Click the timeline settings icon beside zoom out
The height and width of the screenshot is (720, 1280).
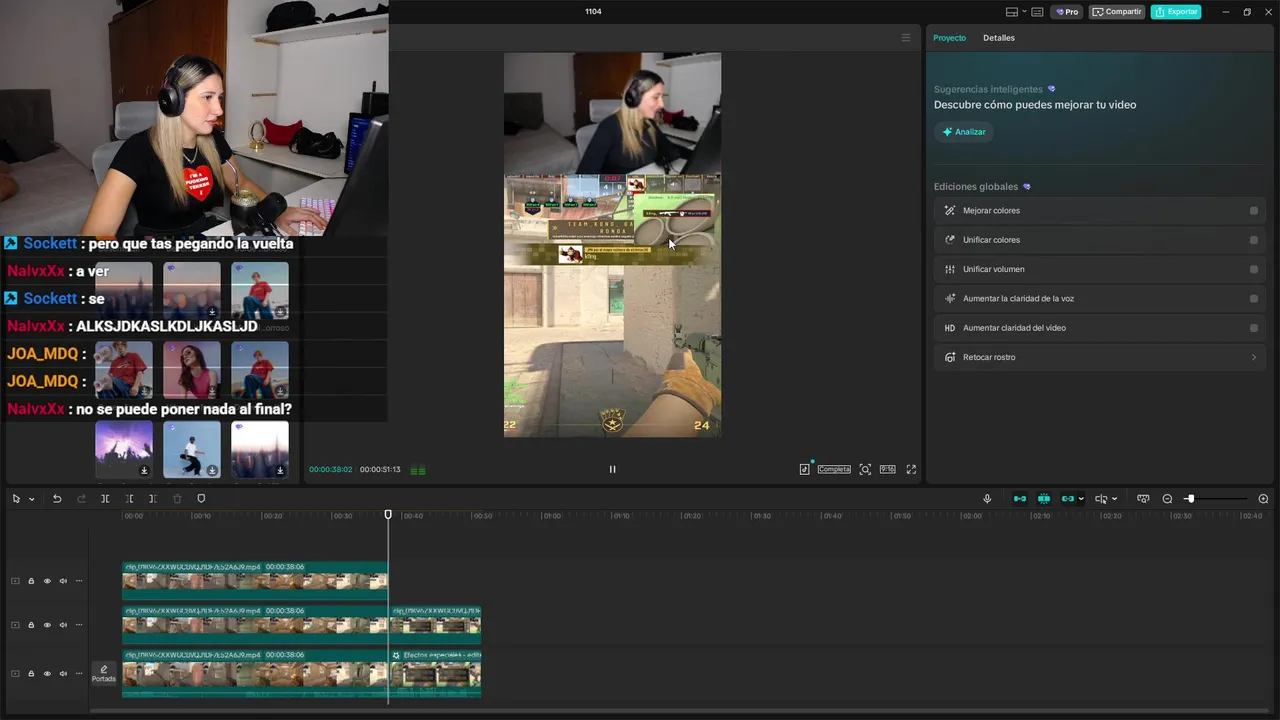[x=1143, y=498]
